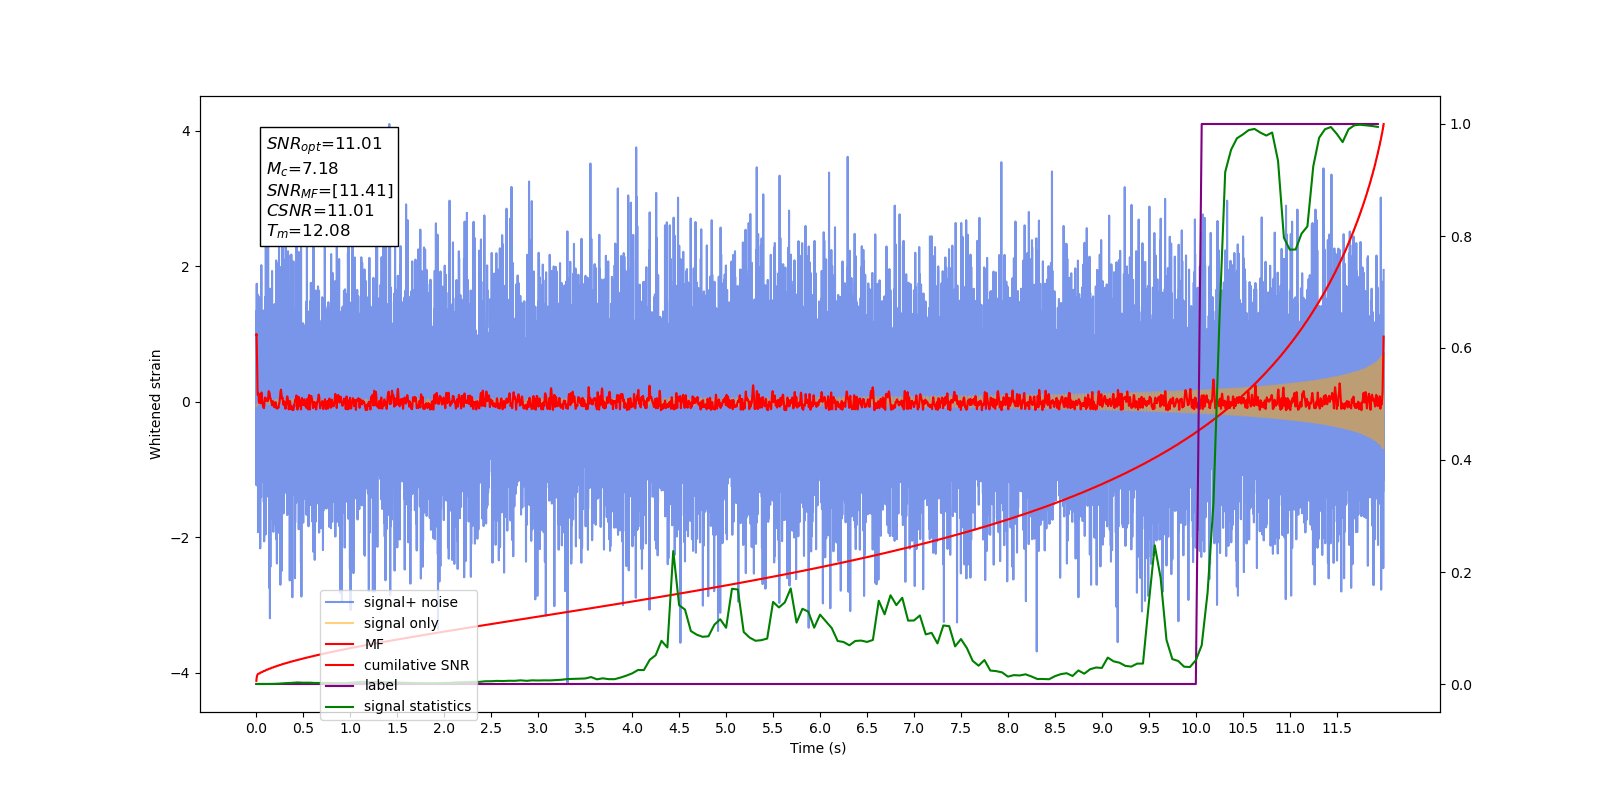Click the x-axis tick label 6.0

point(820,728)
